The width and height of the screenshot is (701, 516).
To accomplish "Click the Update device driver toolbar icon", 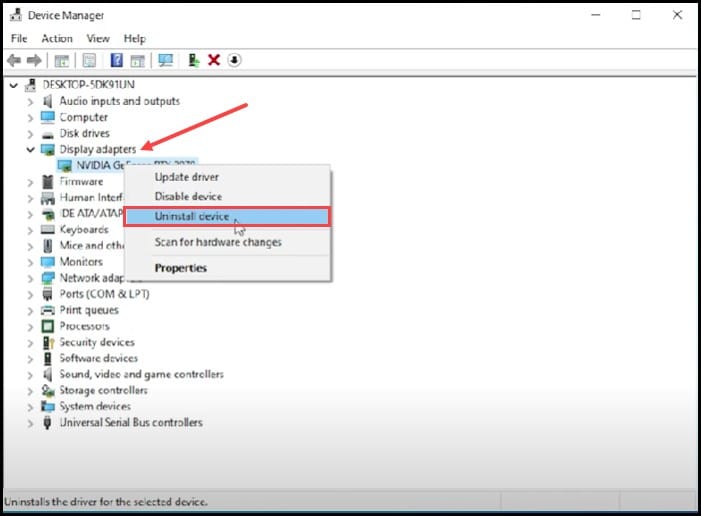I will (194, 61).
